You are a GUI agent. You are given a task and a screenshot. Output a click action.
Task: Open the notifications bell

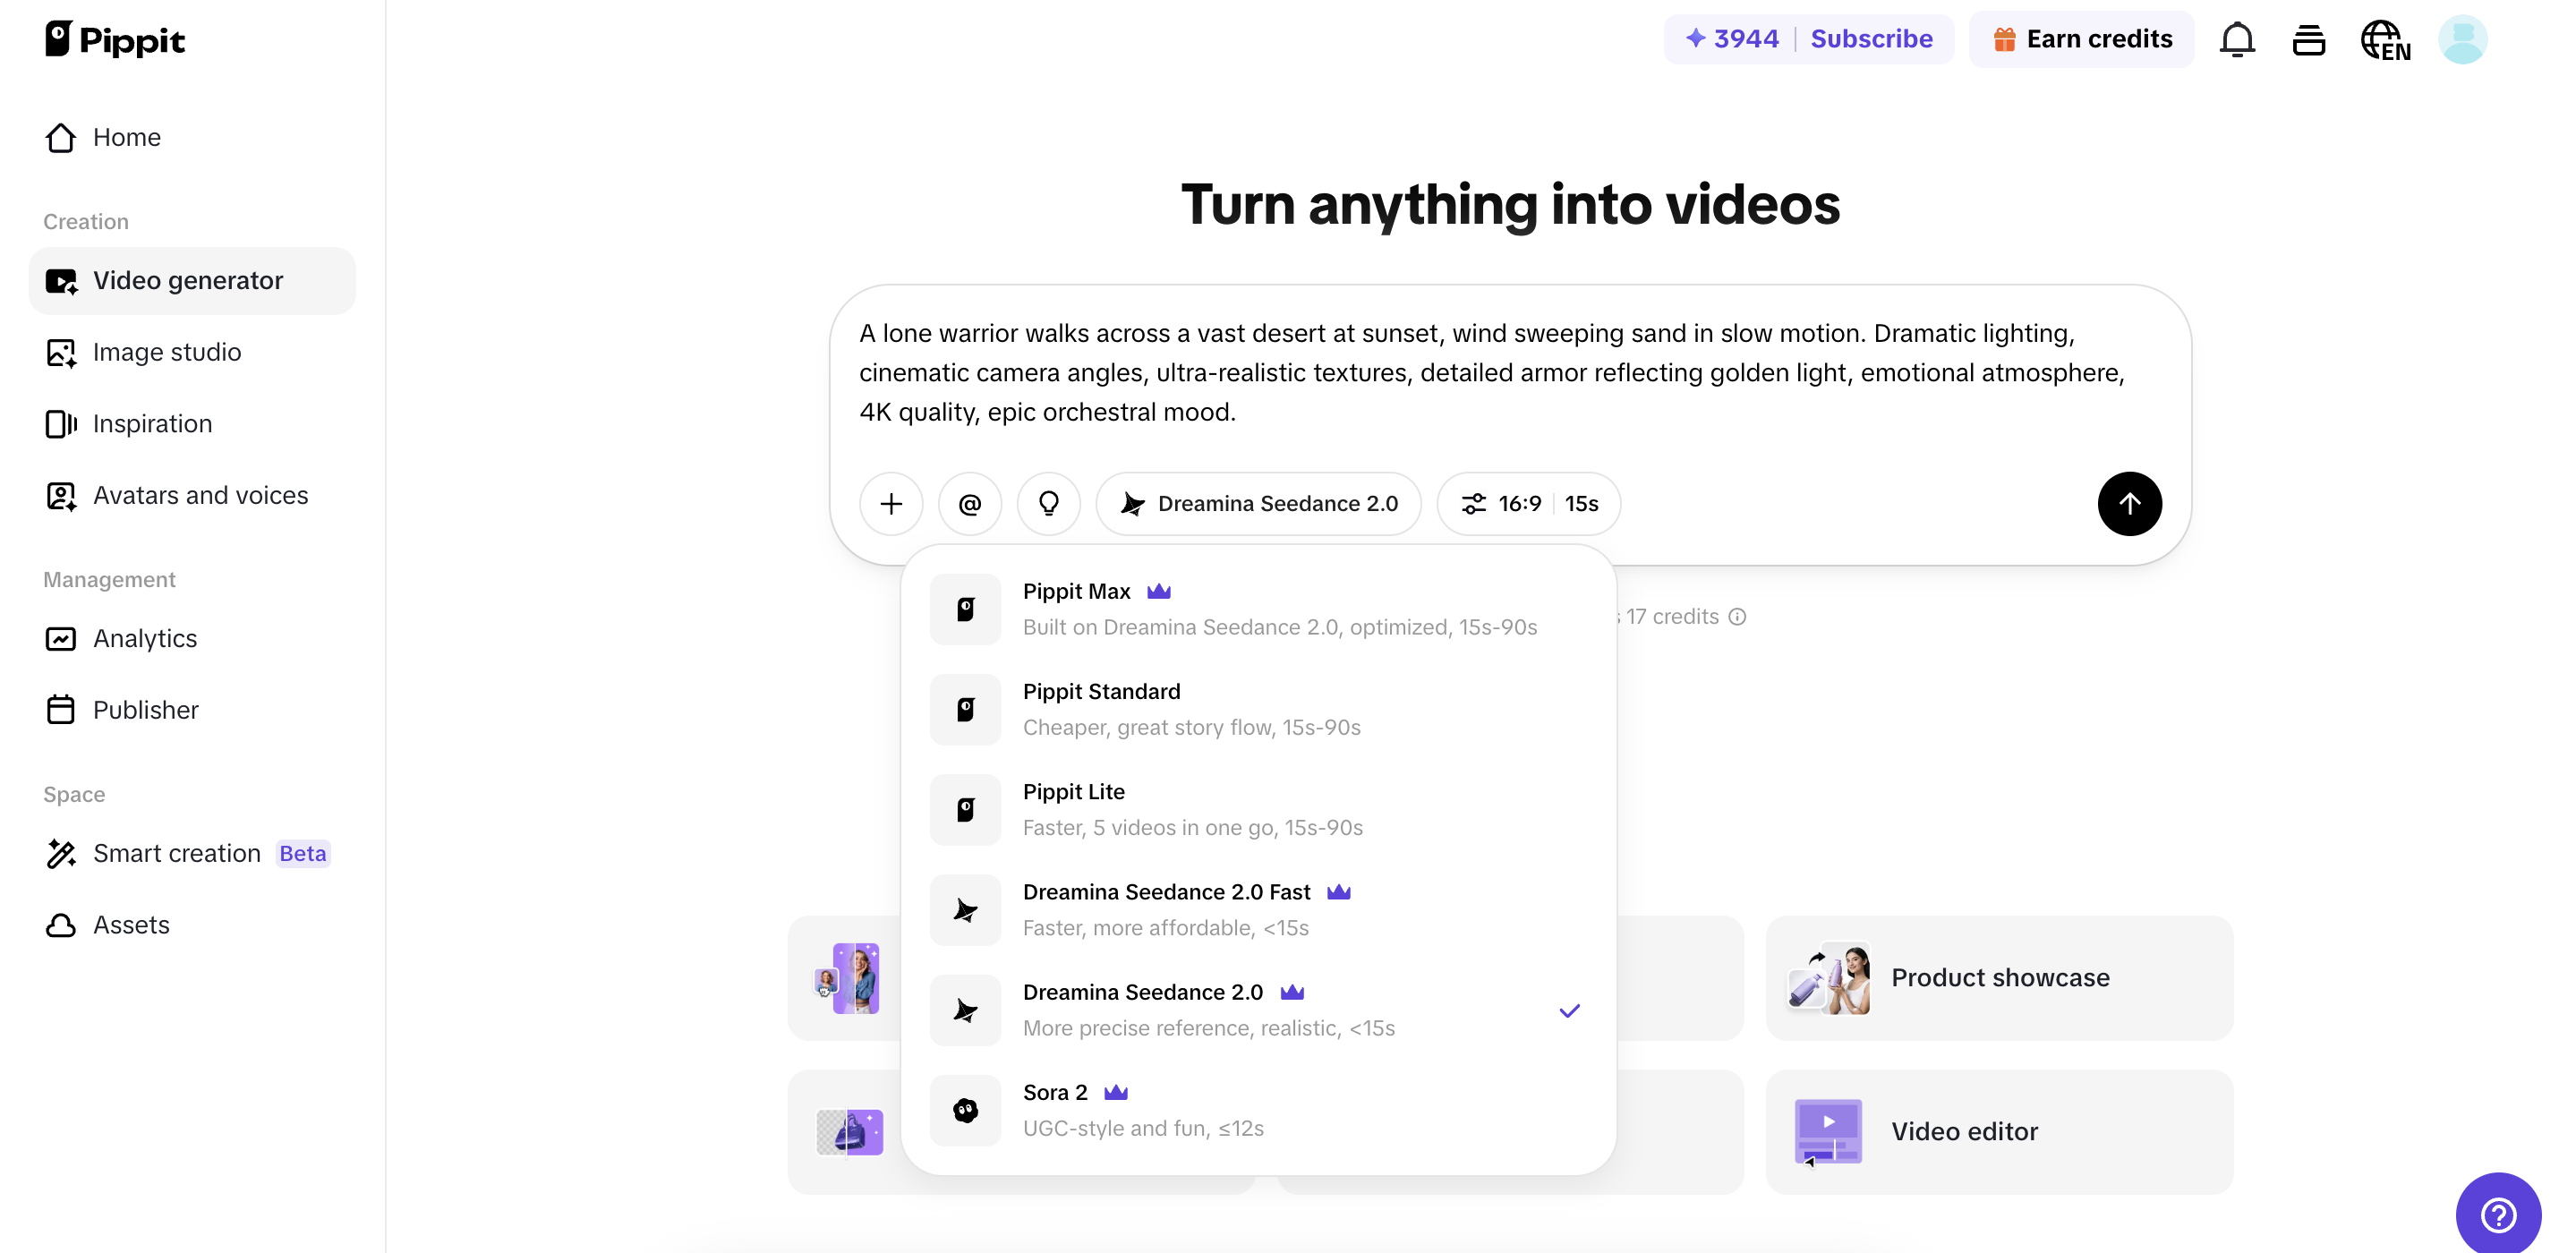pos(2237,39)
